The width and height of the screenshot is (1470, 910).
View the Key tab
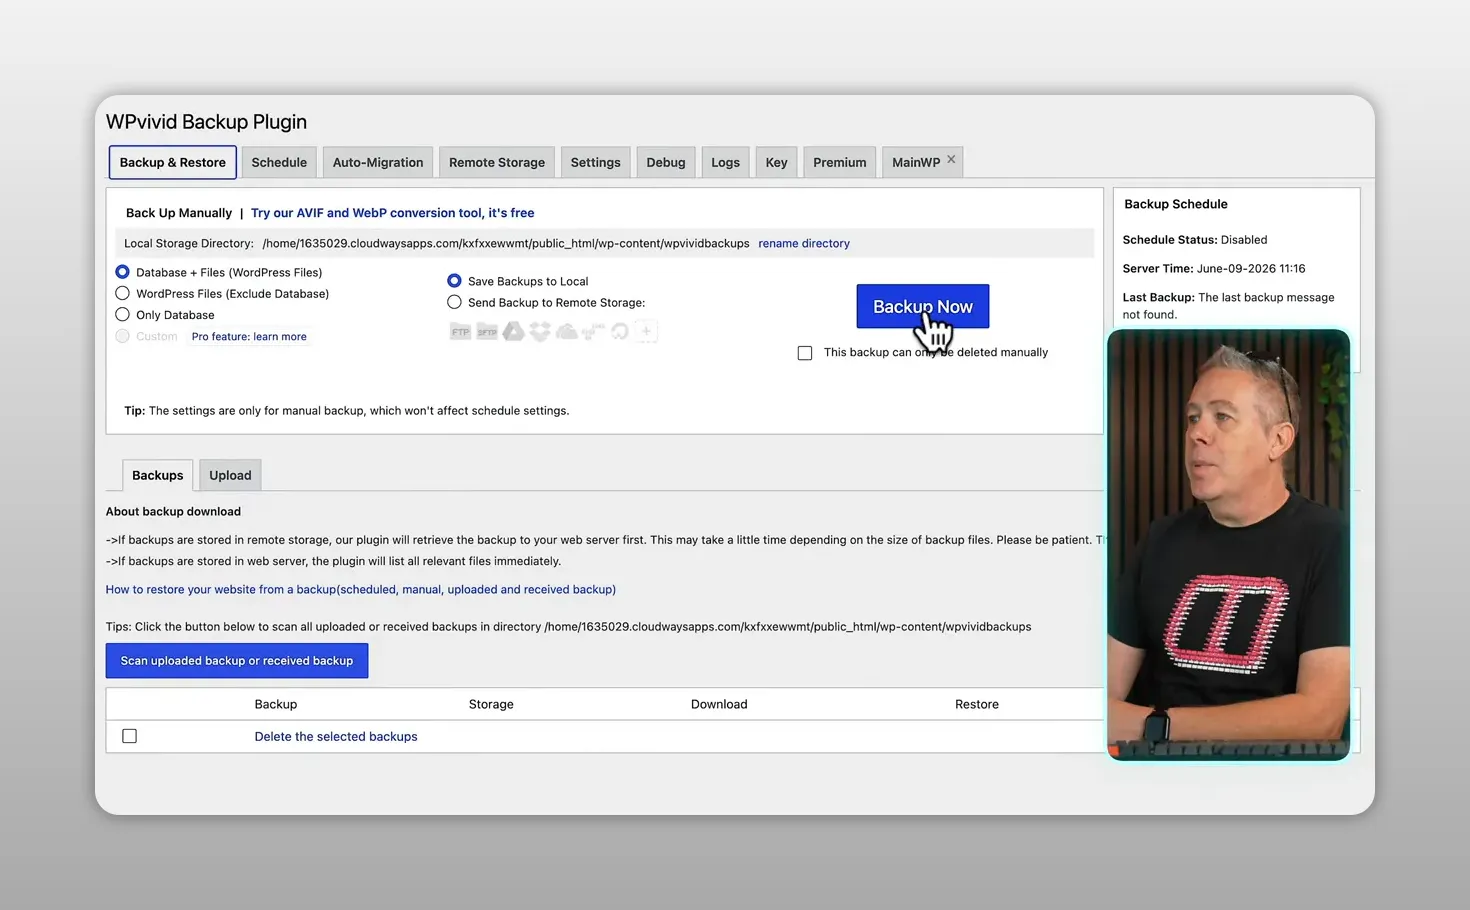(x=777, y=162)
